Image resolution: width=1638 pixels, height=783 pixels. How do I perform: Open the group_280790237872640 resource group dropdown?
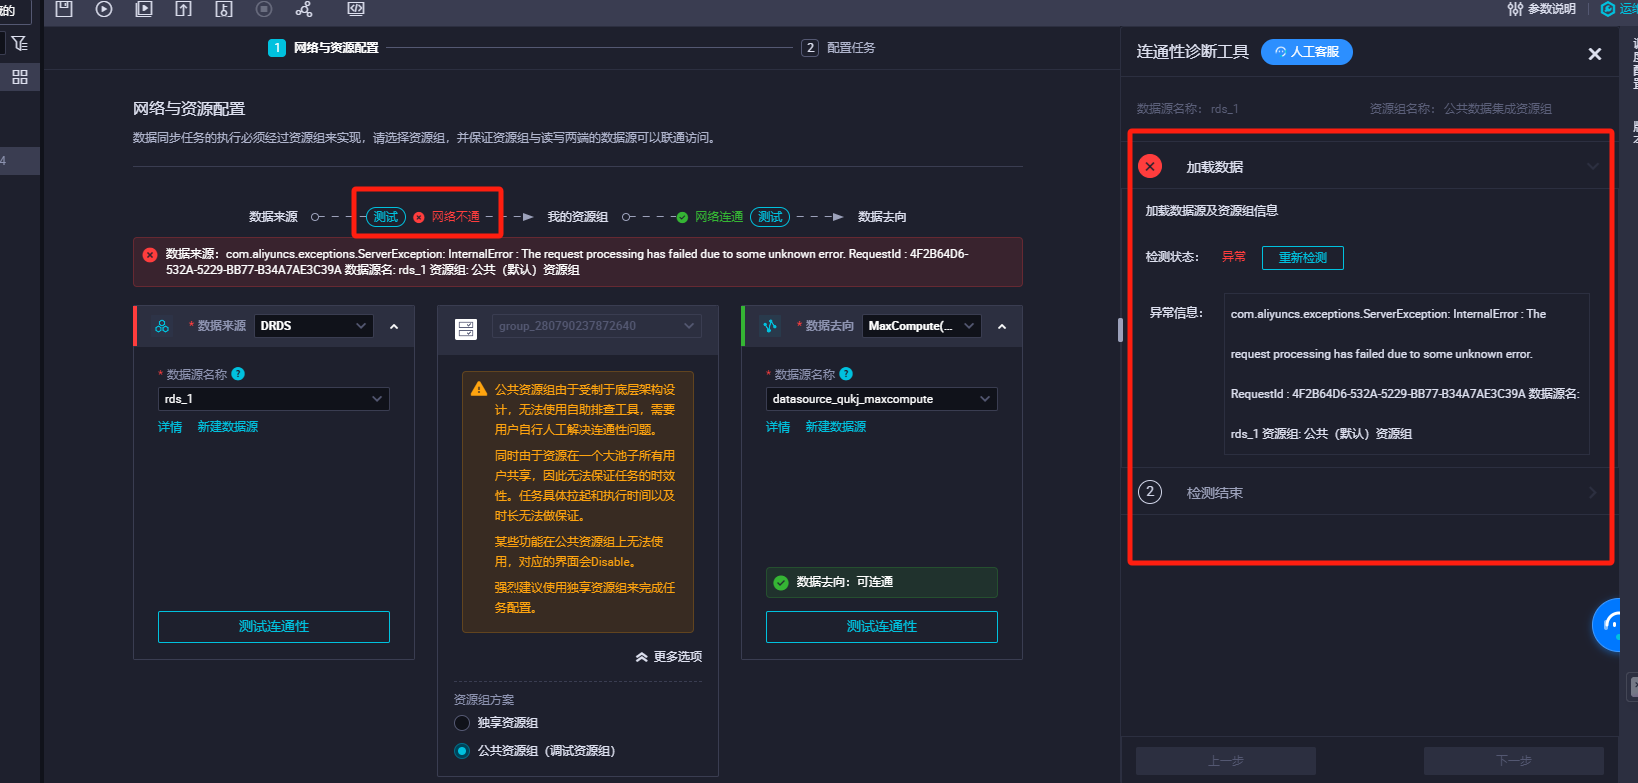point(597,326)
